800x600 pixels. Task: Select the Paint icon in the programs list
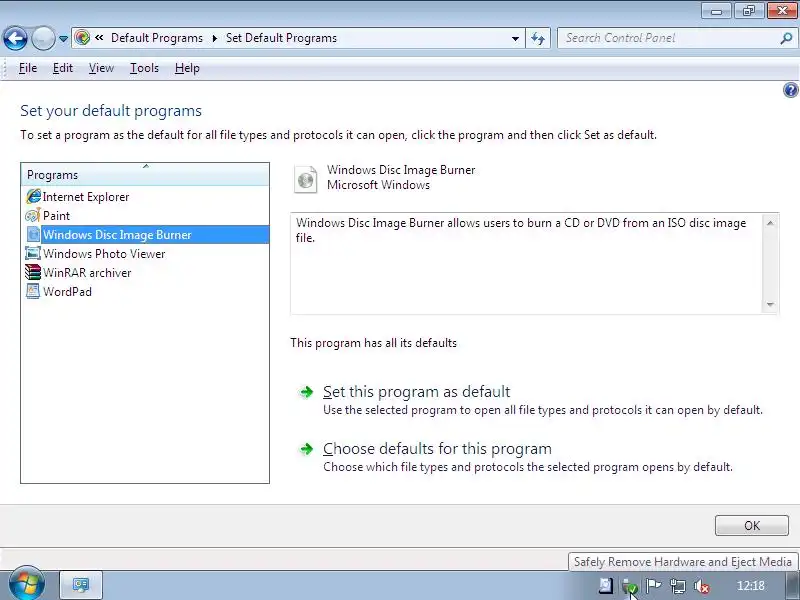click(x=33, y=215)
